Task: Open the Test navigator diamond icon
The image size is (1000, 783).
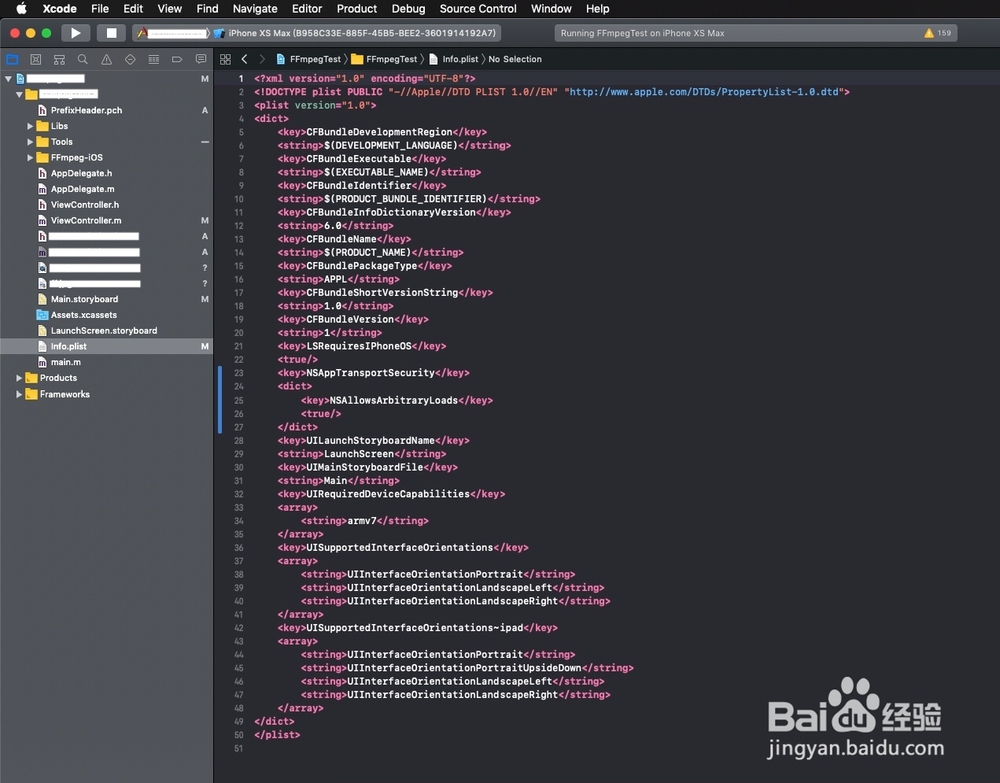Action: tap(130, 59)
